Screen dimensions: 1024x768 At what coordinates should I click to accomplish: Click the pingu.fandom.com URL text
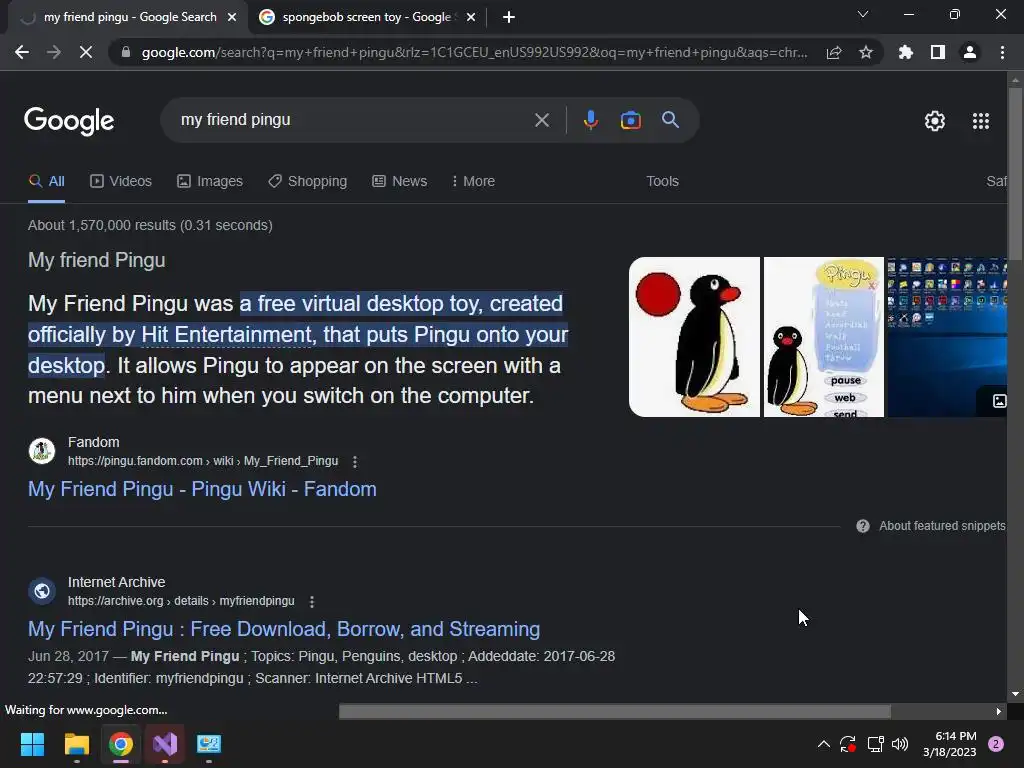tap(203, 461)
